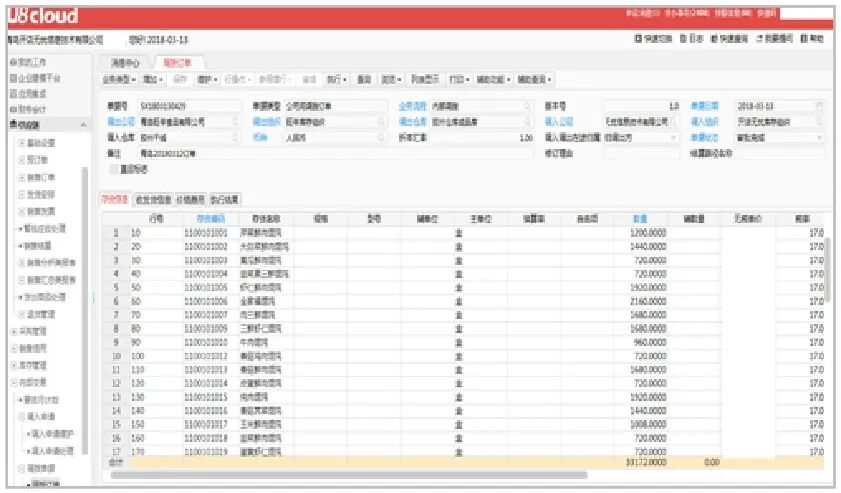The height and width of the screenshot is (493, 841).
Task: Click item code 1100101015 in row 13
Action: point(206,398)
